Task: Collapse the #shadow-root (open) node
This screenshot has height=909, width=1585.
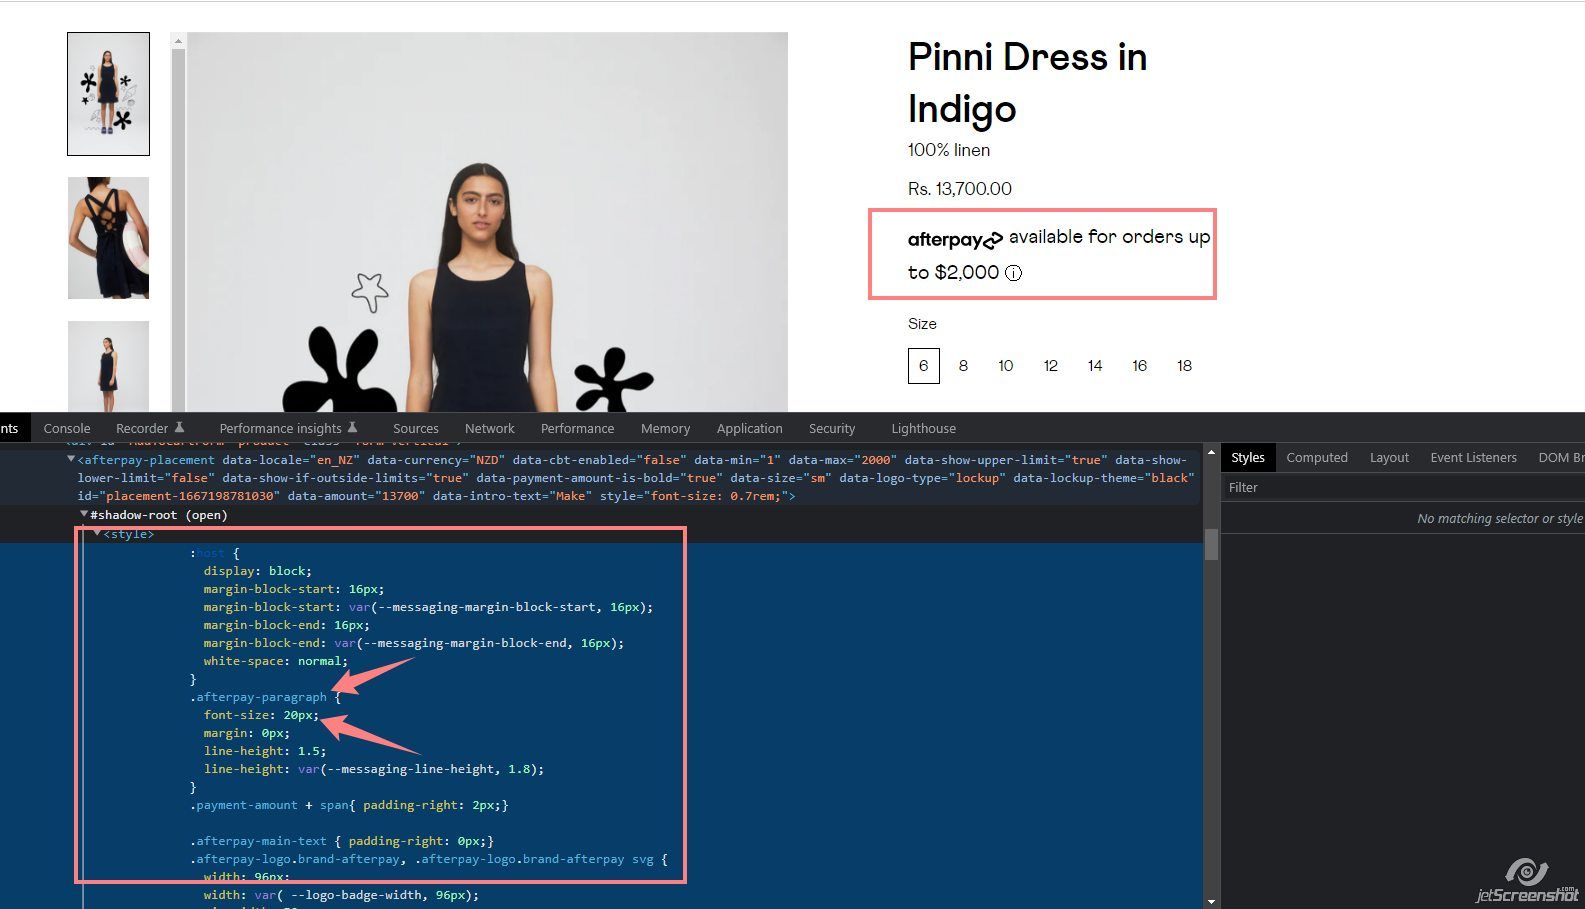Action: tap(84, 515)
